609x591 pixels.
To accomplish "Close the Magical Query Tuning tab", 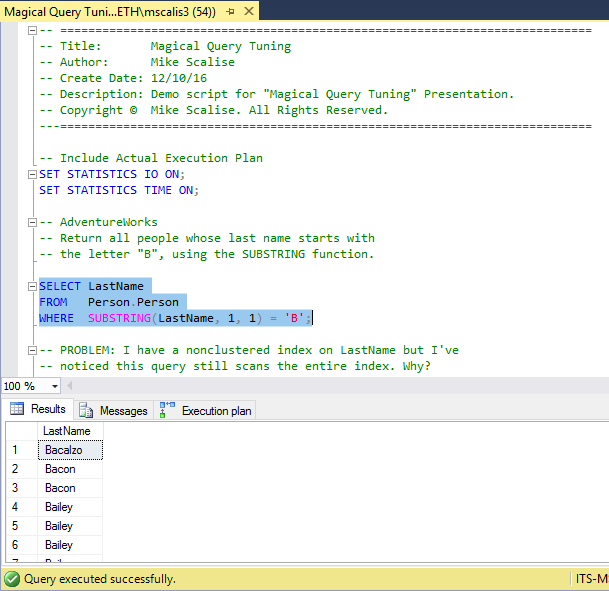I will tap(249, 12).
